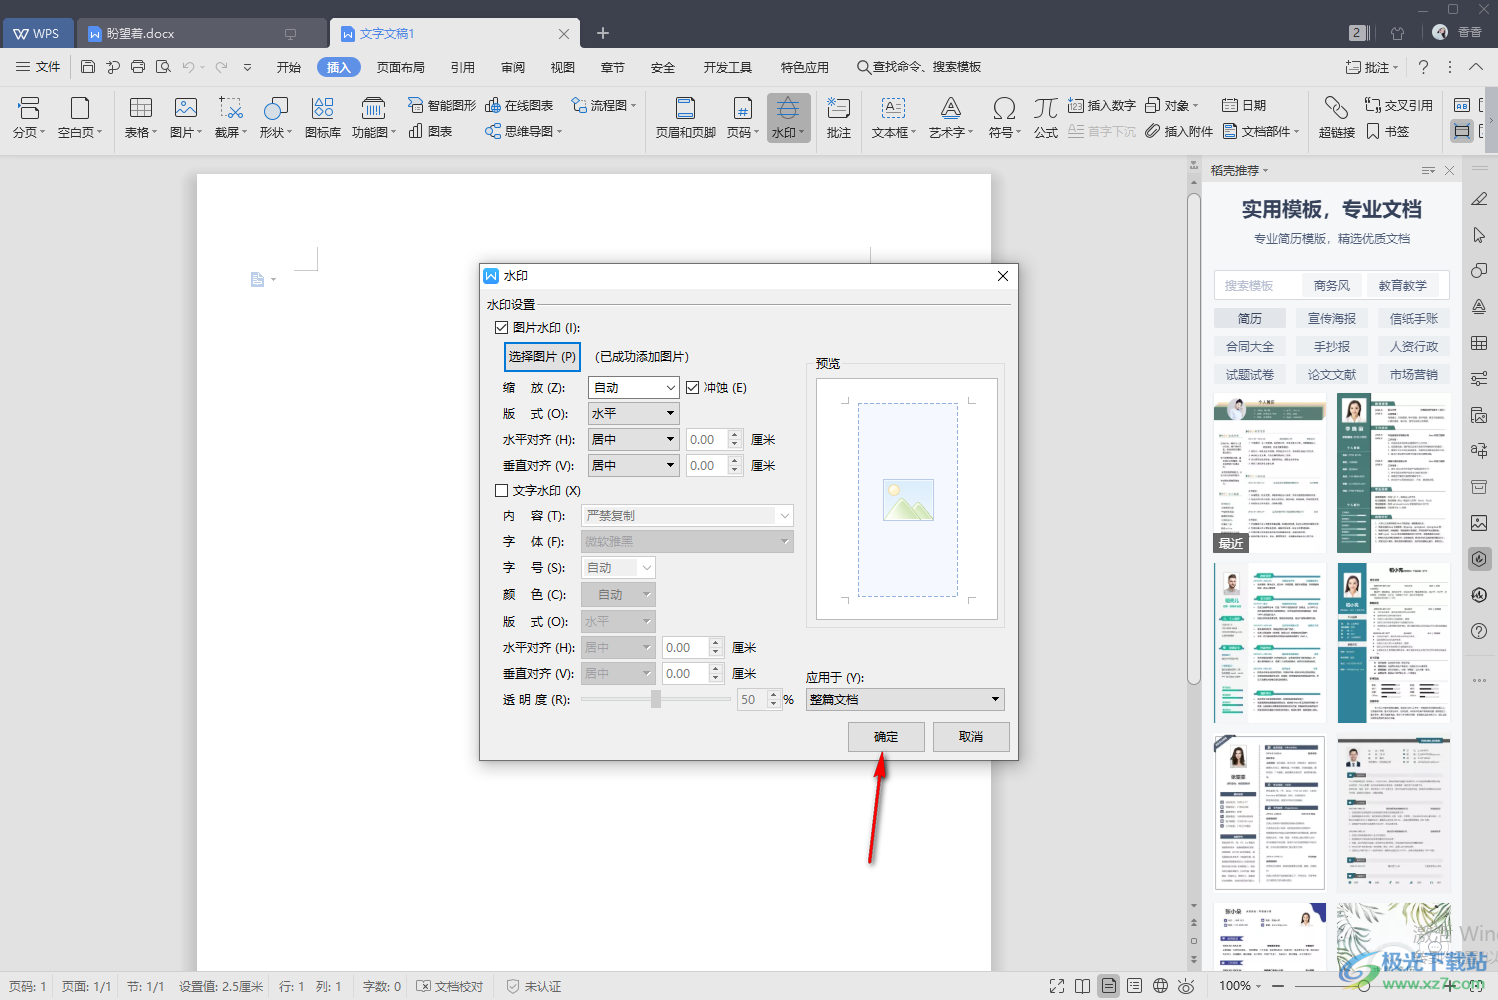Click the document vertical scrollbar
The height and width of the screenshot is (1000, 1498).
(1193, 439)
